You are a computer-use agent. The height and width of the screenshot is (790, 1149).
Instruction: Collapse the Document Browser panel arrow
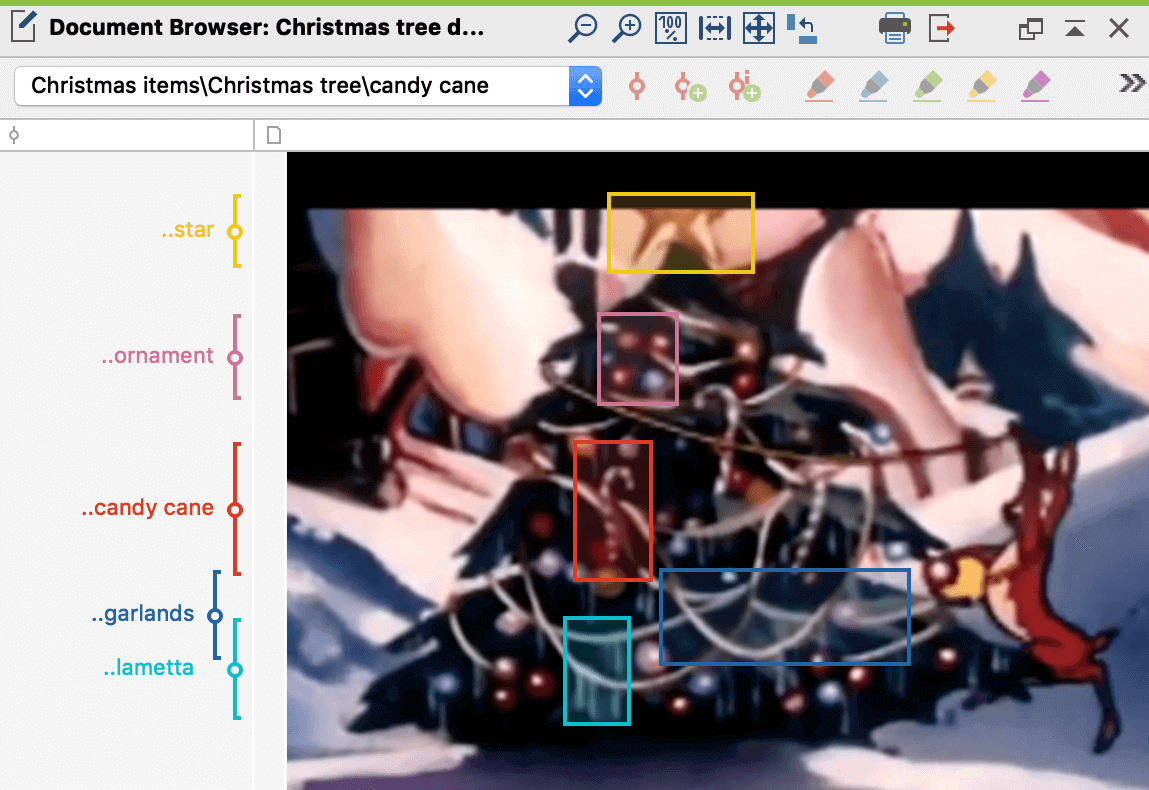pyautogui.click(x=1075, y=29)
